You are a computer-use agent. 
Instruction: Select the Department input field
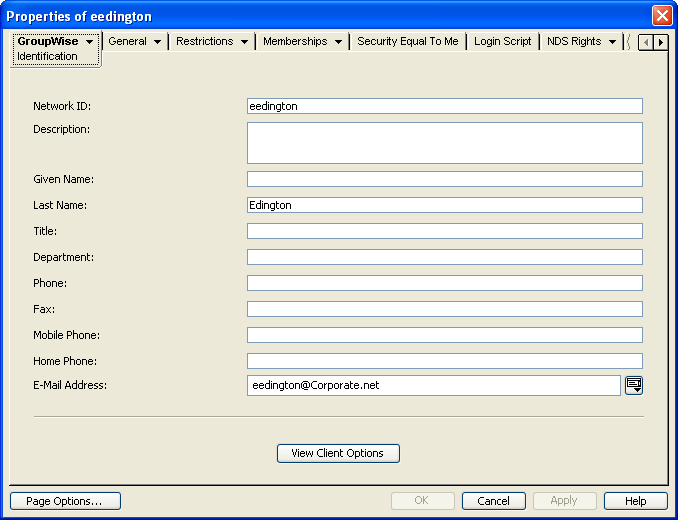tap(444, 257)
